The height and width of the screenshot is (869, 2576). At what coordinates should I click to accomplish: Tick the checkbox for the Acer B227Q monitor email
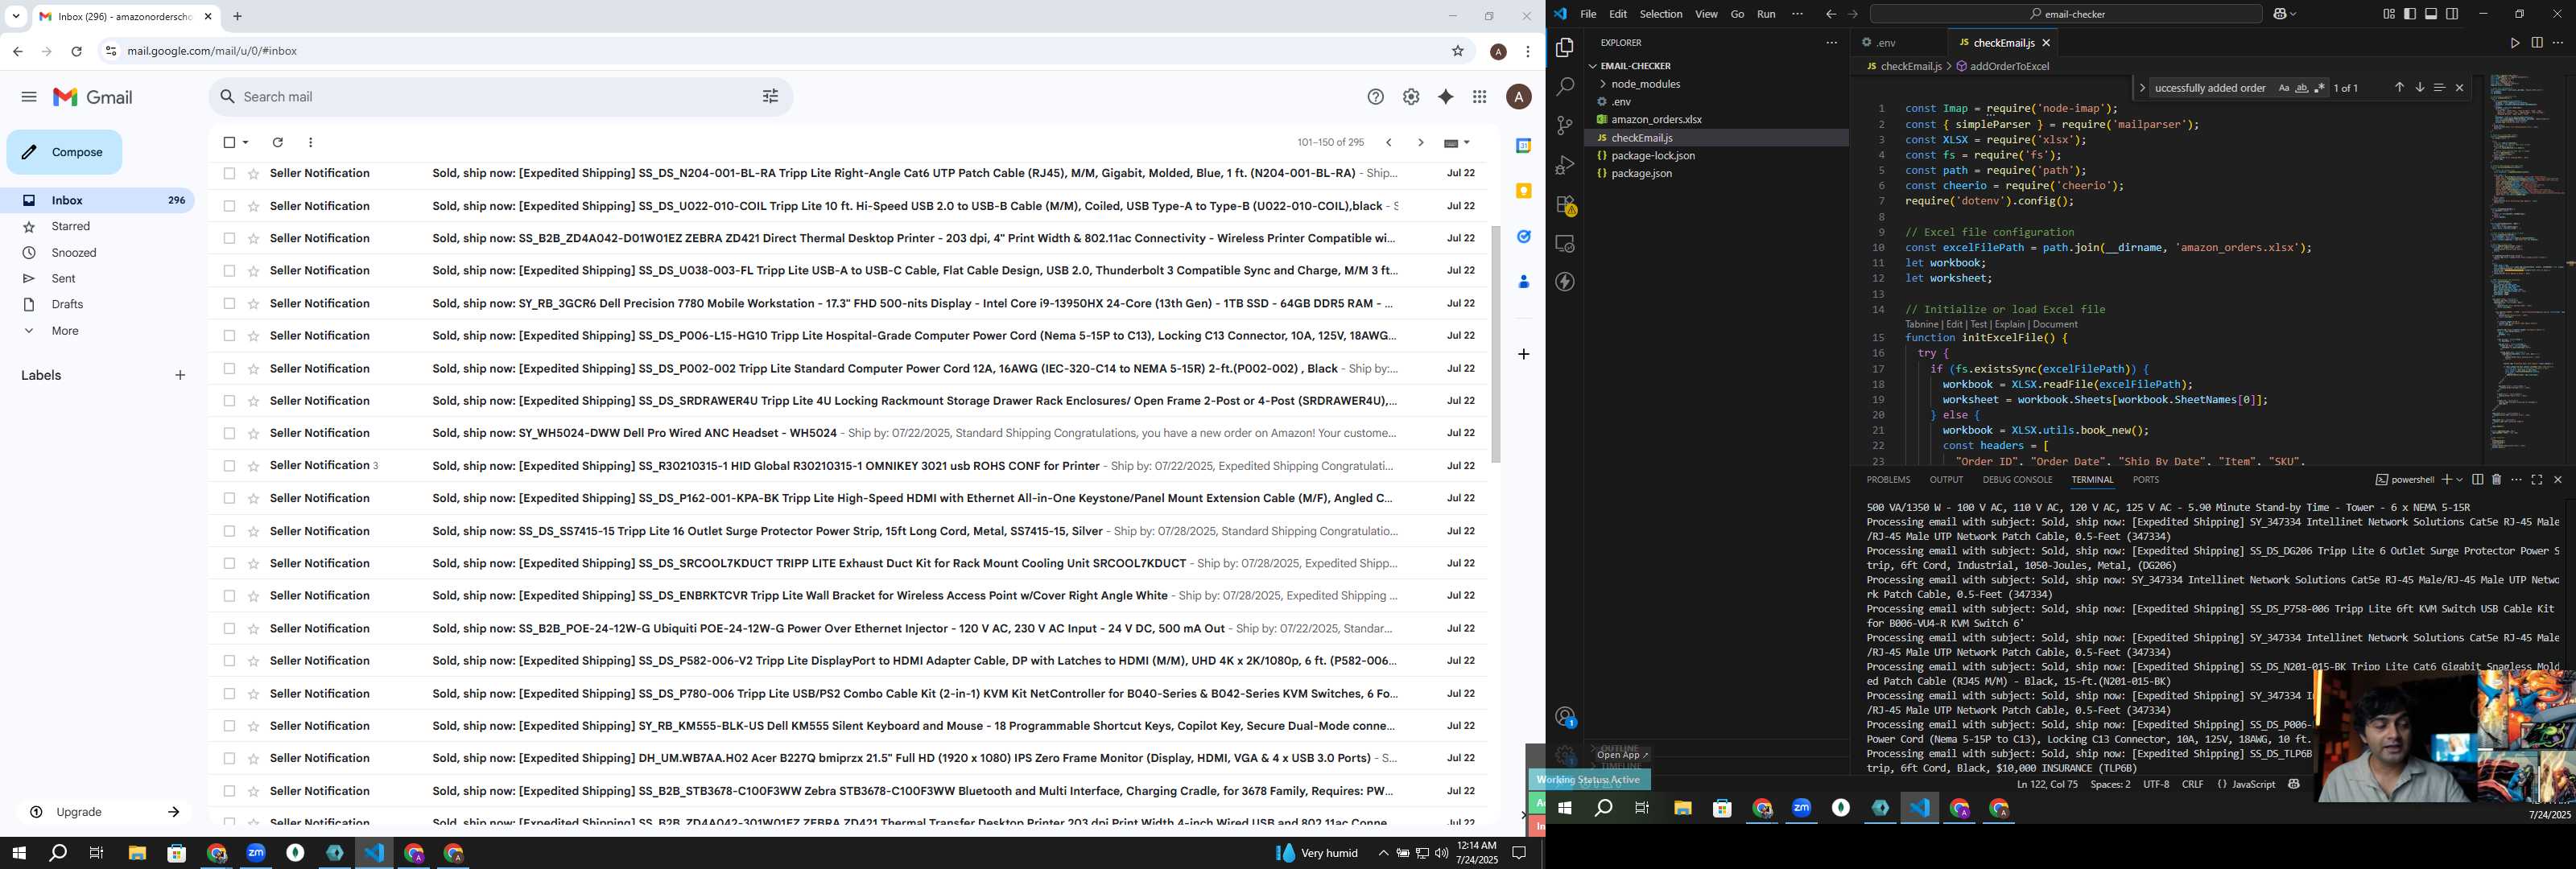click(229, 758)
